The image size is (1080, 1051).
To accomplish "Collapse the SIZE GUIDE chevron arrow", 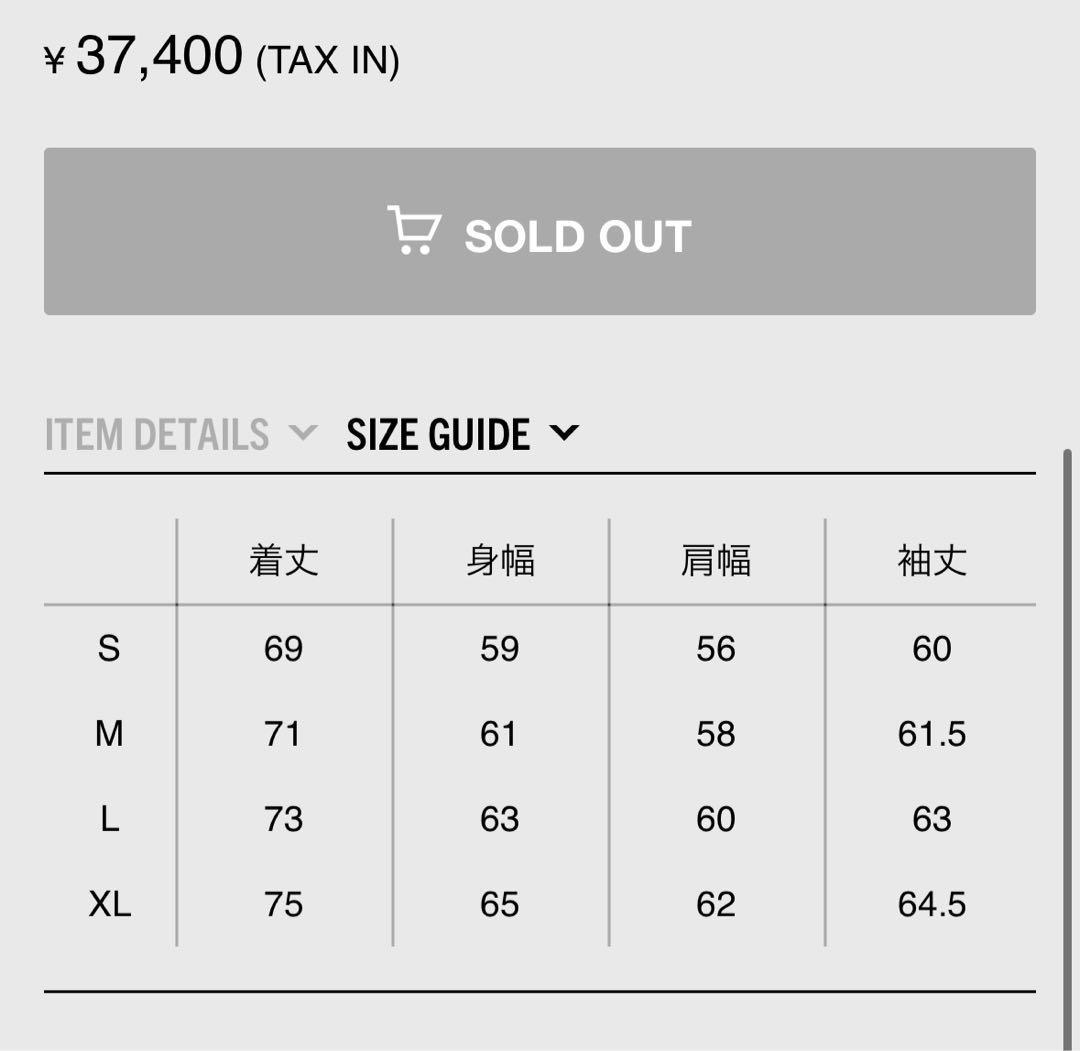I will click(564, 433).
